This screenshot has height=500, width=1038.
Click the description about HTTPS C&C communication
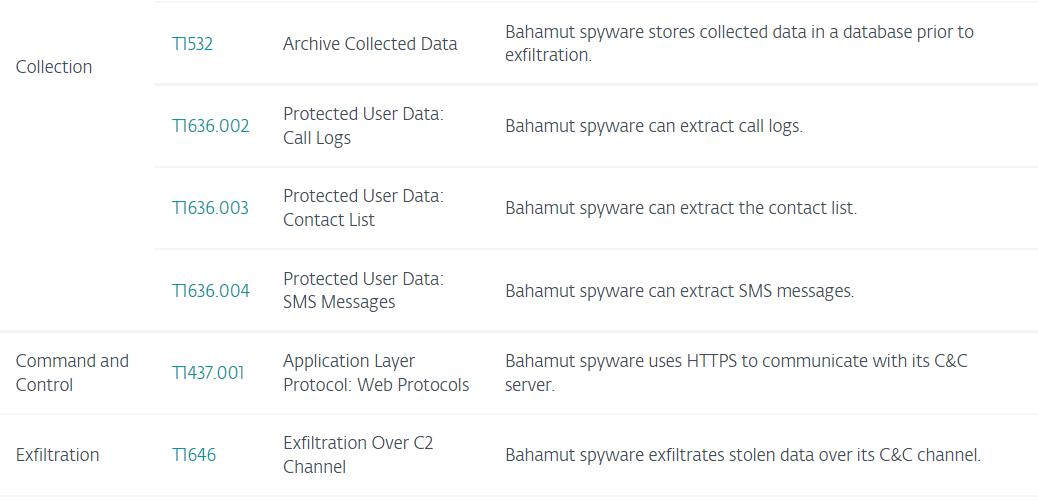click(x=736, y=373)
